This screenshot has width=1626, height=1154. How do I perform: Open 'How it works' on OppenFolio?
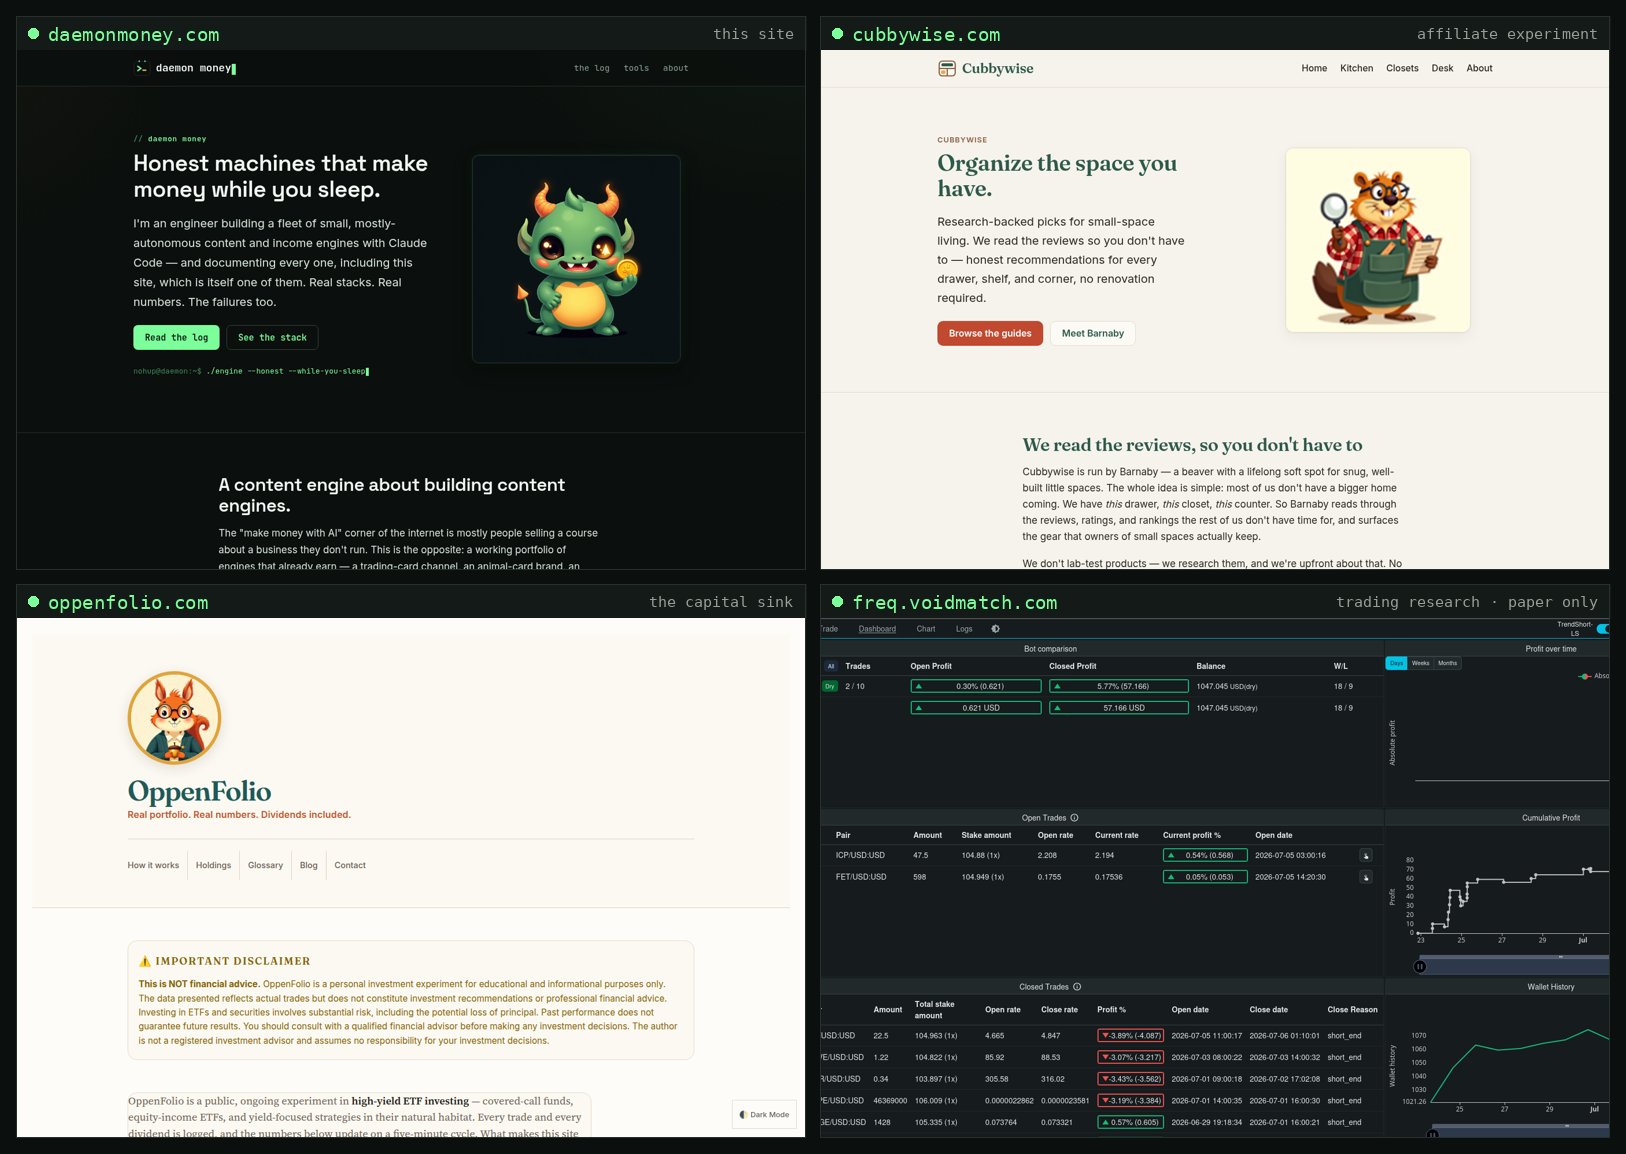(x=153, y=865)
